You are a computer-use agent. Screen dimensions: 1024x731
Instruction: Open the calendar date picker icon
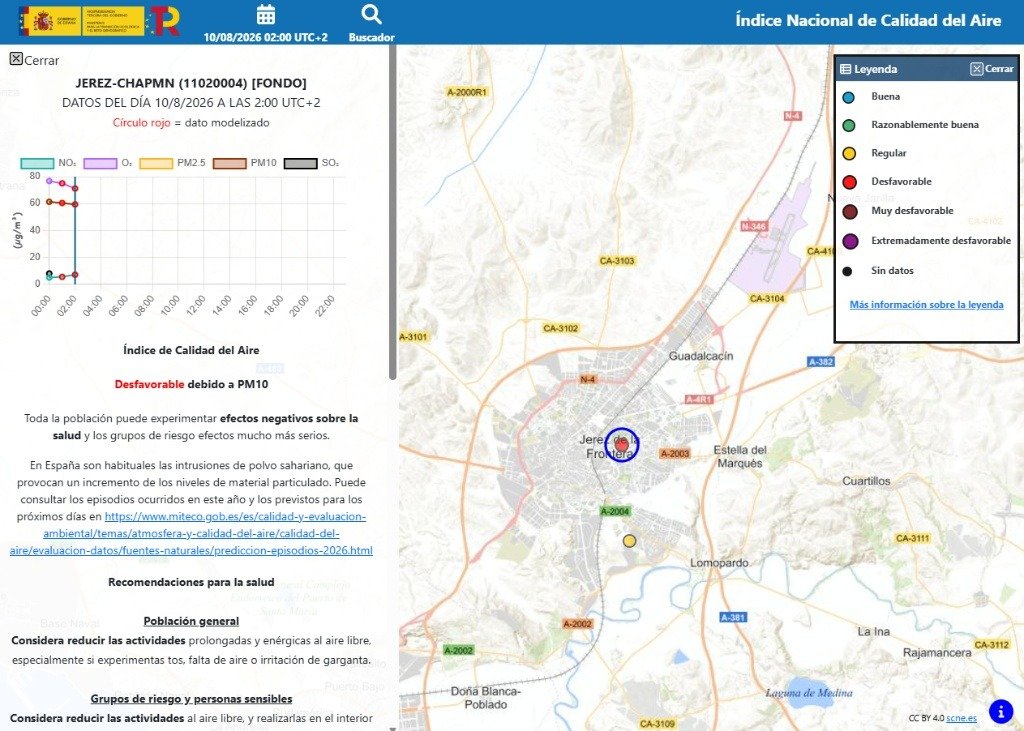pos(266,14)
